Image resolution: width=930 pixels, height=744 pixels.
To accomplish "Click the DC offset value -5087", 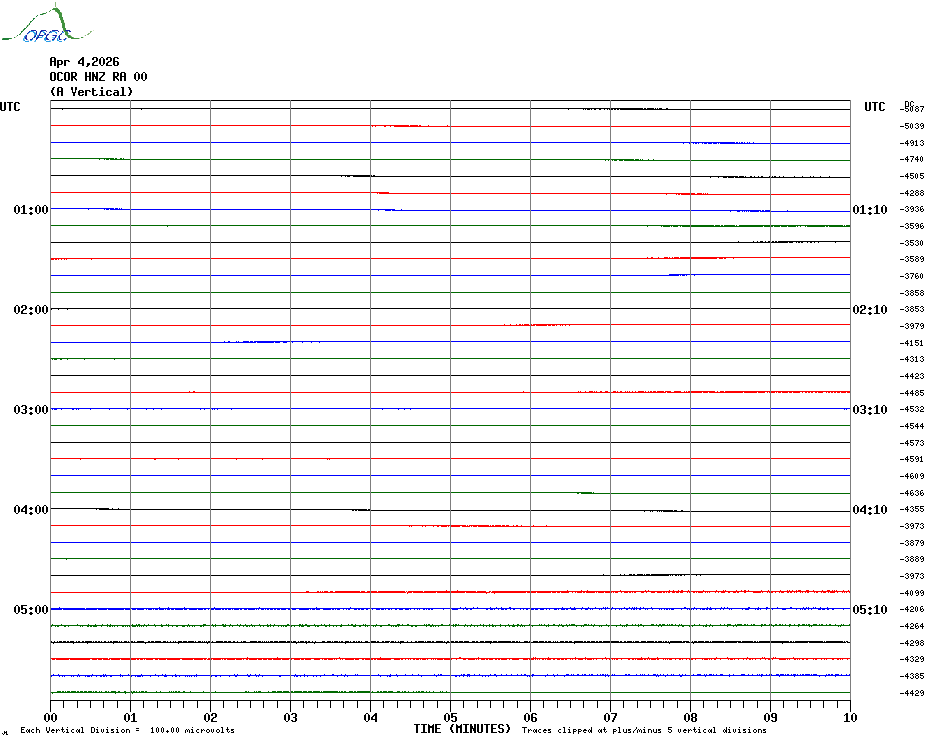I will coord(912,109).
